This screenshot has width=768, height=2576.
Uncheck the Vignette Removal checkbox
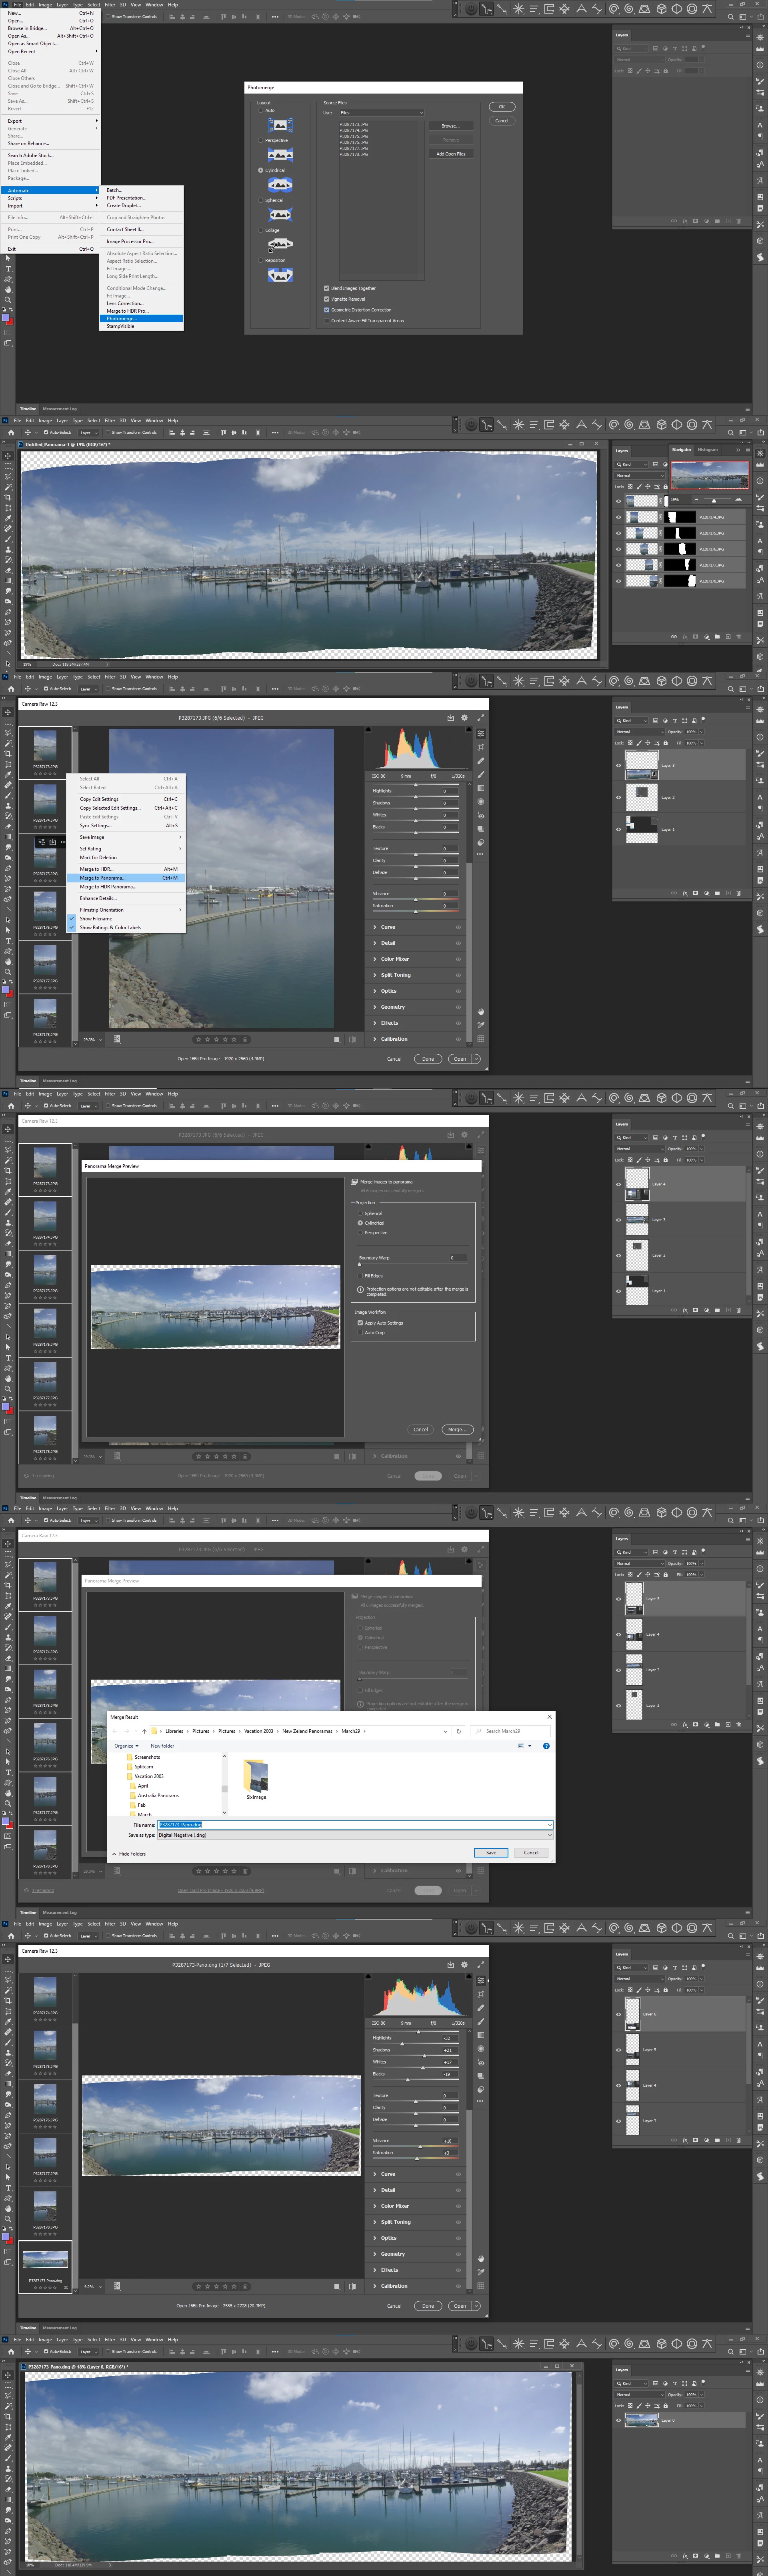point(327,299)
